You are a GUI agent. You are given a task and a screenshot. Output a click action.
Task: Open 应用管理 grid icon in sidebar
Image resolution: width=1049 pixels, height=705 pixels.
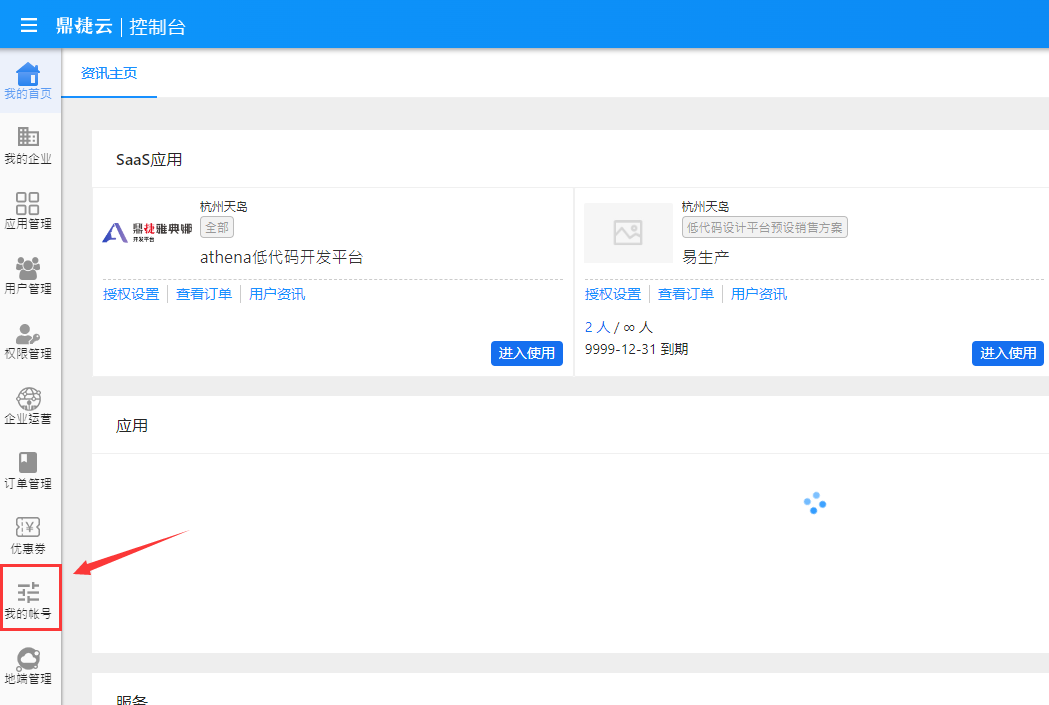tap(28, 203)
